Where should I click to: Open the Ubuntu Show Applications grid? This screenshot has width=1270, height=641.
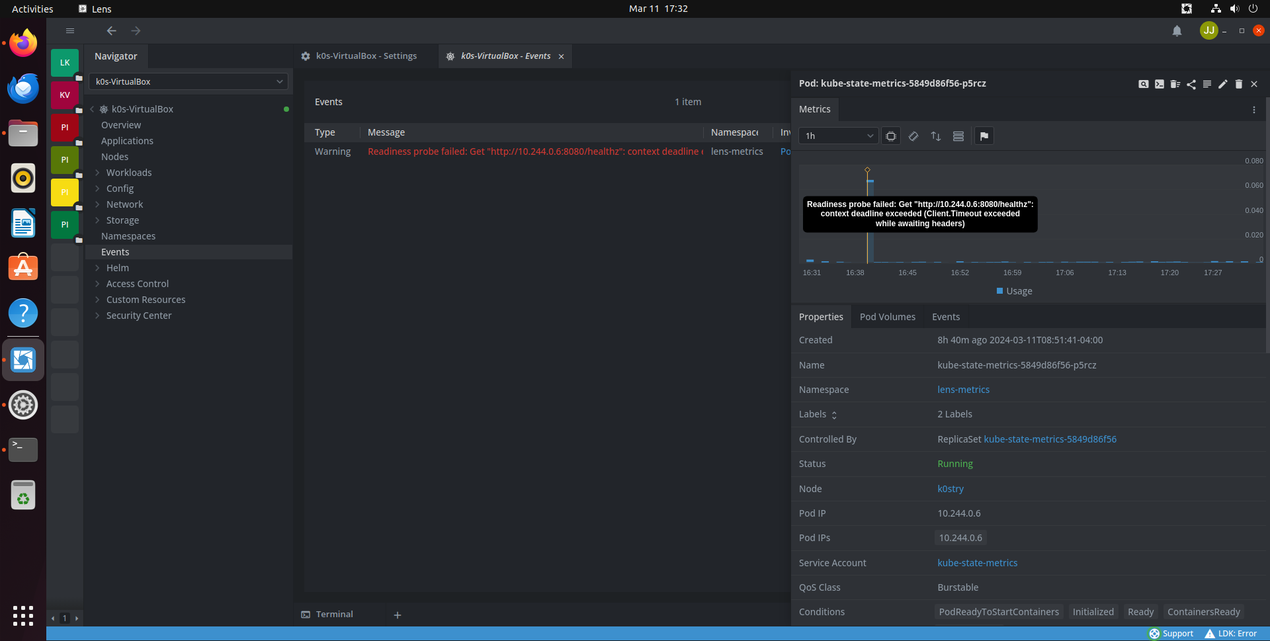23,615
